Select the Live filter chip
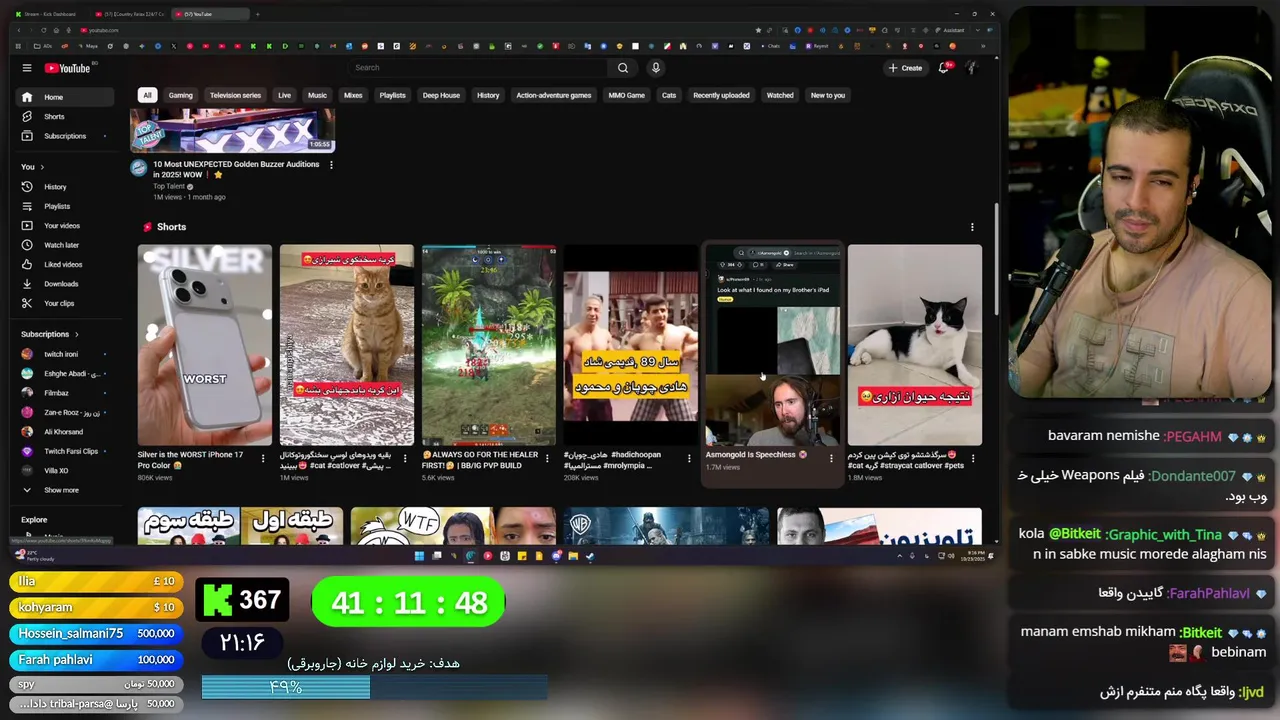Screen dimensions: 1280x720 coord(284,95)
